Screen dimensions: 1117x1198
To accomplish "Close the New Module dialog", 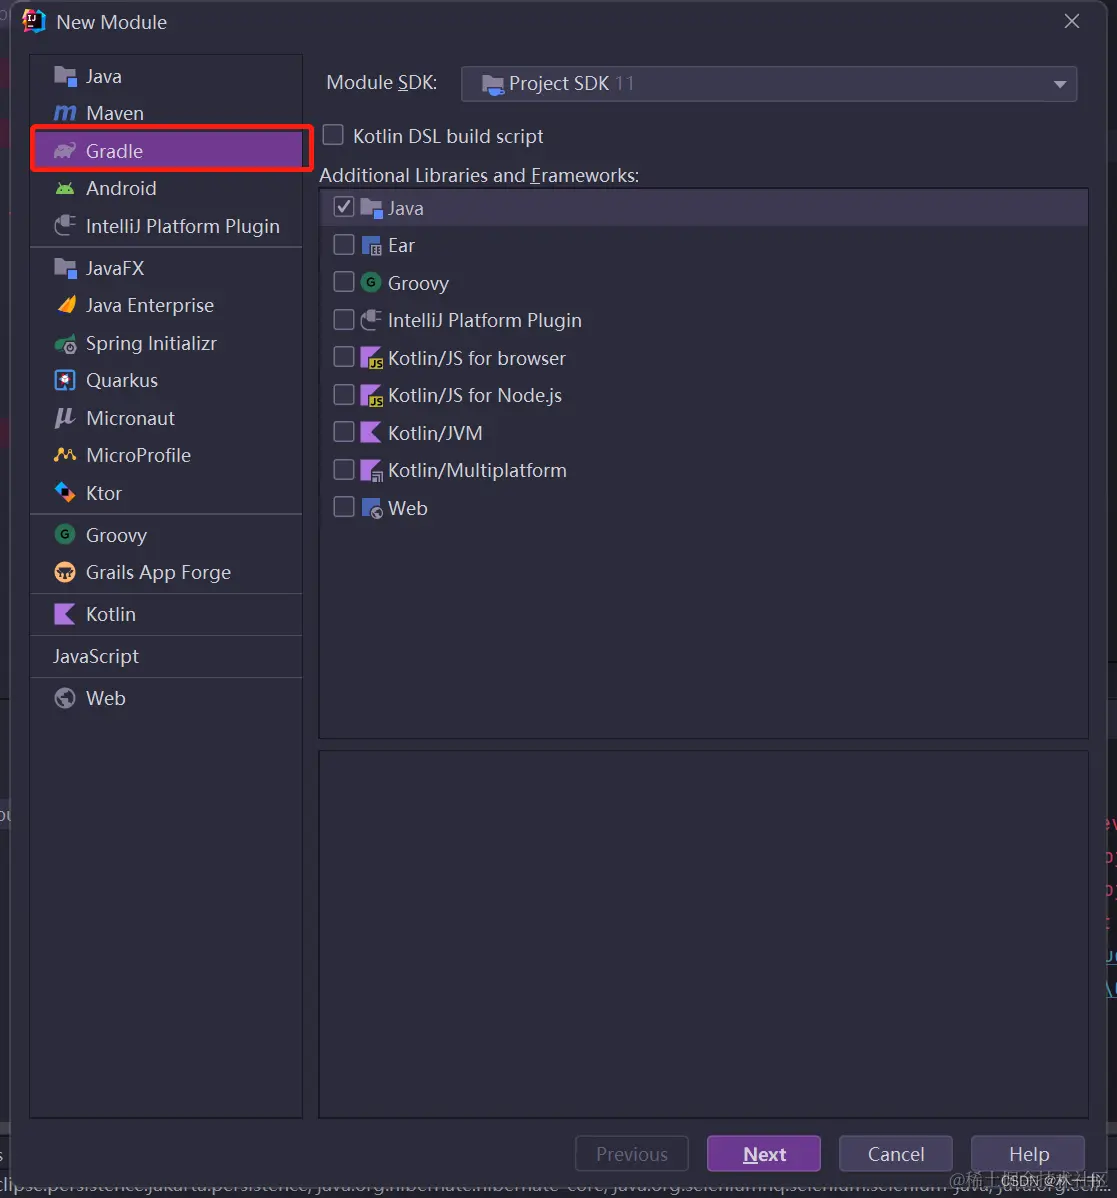I will coord(1072,21).
